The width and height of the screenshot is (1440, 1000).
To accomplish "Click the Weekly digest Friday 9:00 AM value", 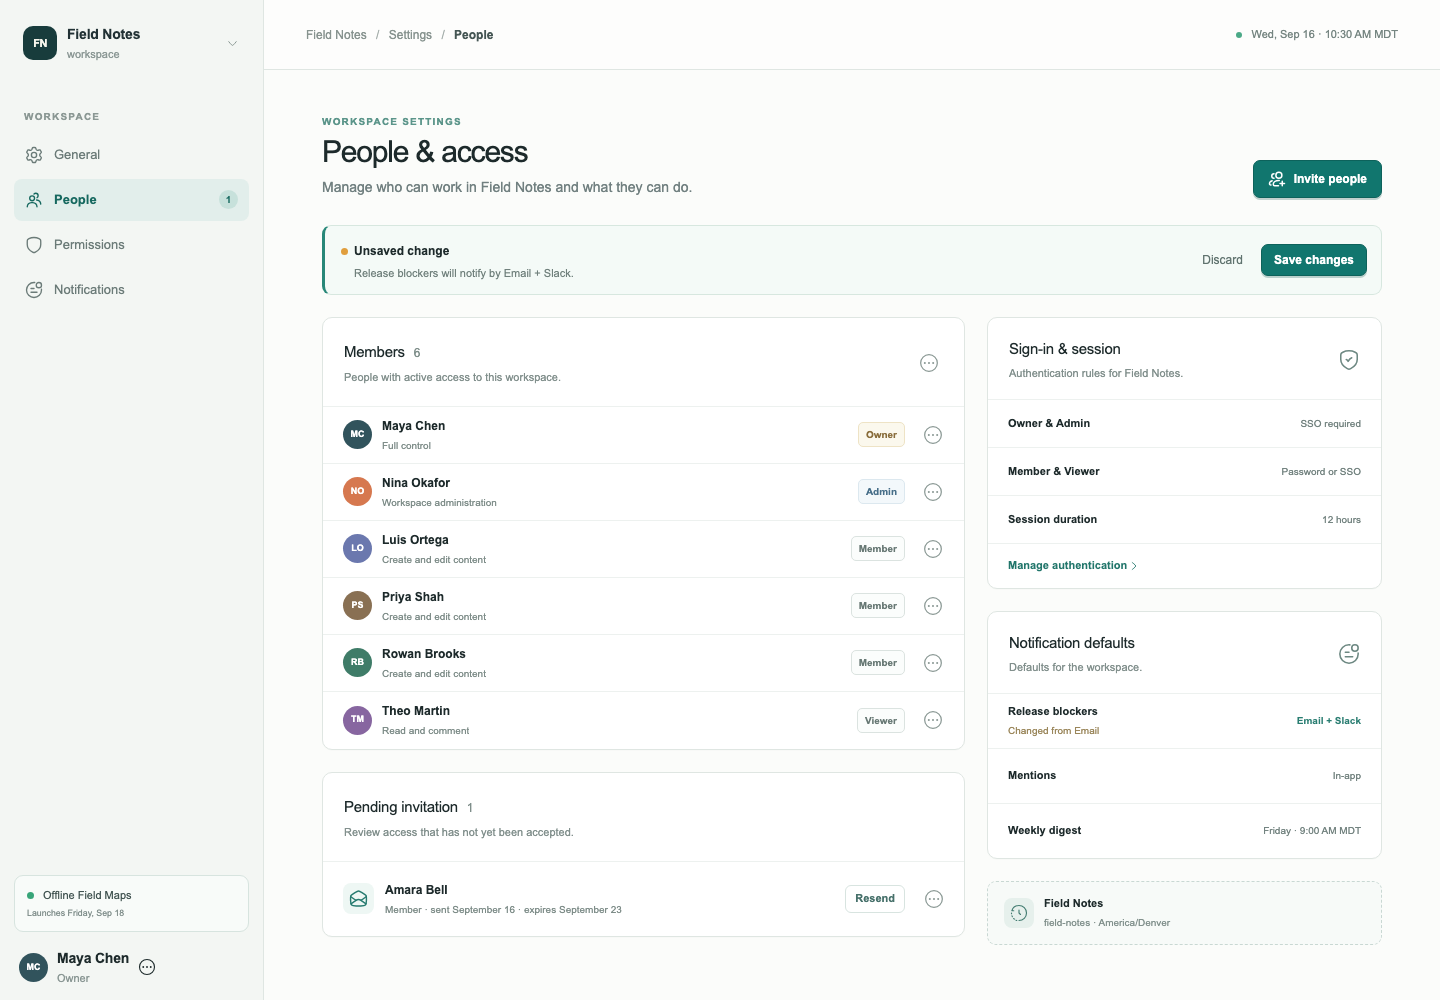I will tap(1312, 831).
